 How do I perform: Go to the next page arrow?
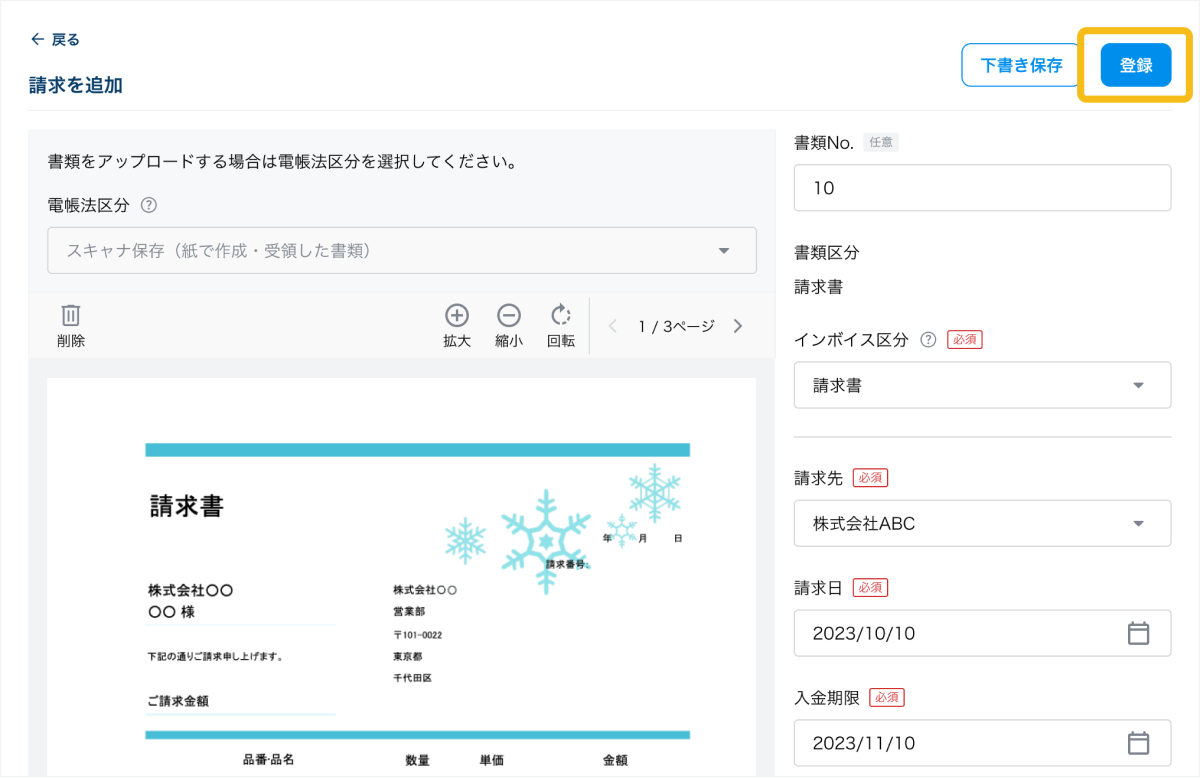click(x=738, y=326)
